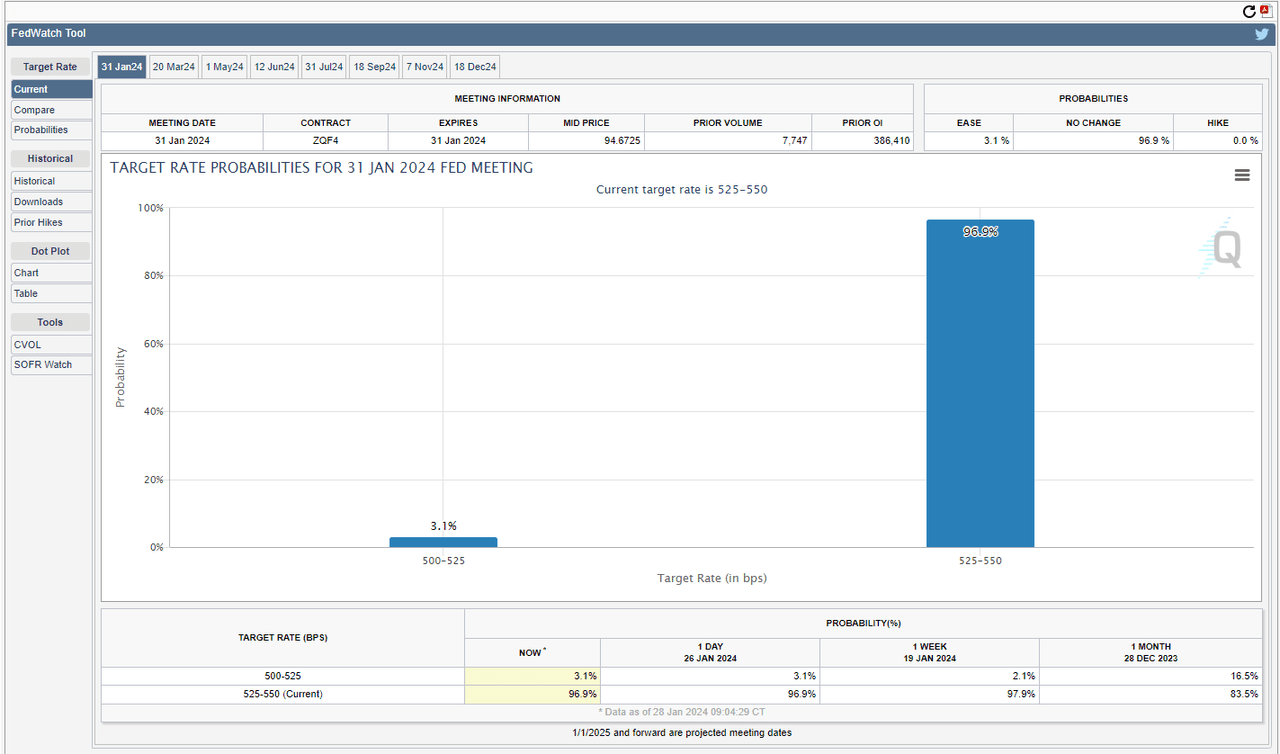This screenshot has width=1280, height=754.
Task: Open the Prior Hikes sidebar item
Action: pos(51,222)
